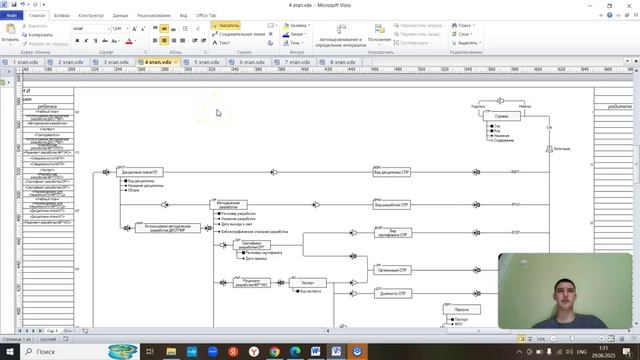Click the Undo arrow in quick access toolbar
The image size is (640, 360).
click(x=23, y=4)
